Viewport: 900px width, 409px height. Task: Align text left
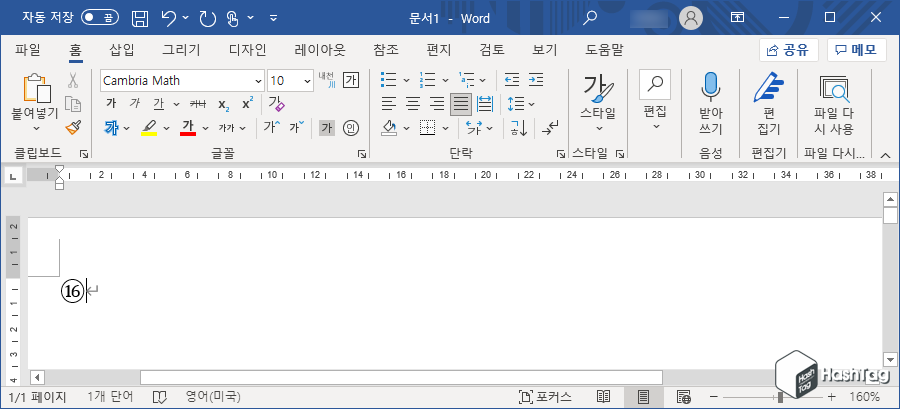click(x=389, y=104)
